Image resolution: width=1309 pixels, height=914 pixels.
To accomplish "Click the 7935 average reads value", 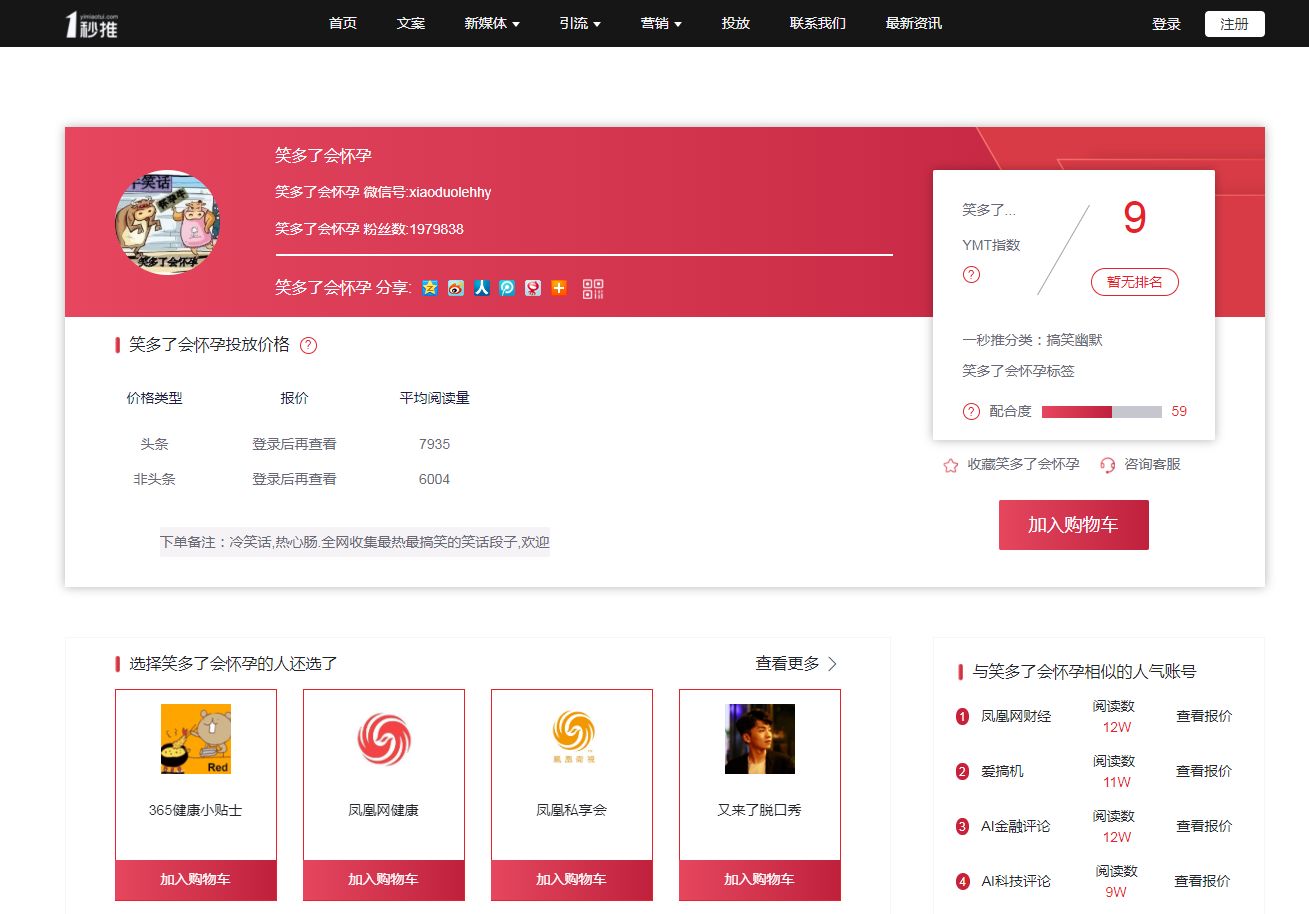I will coord(434,444).
